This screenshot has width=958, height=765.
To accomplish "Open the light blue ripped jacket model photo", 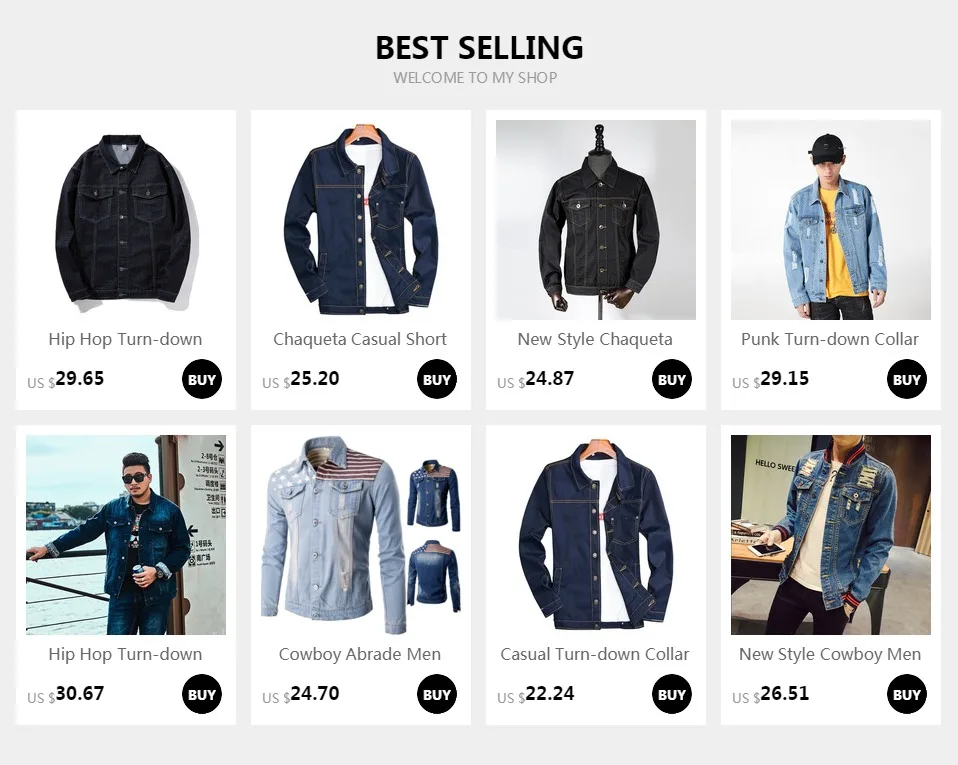I will click(831, 220).
